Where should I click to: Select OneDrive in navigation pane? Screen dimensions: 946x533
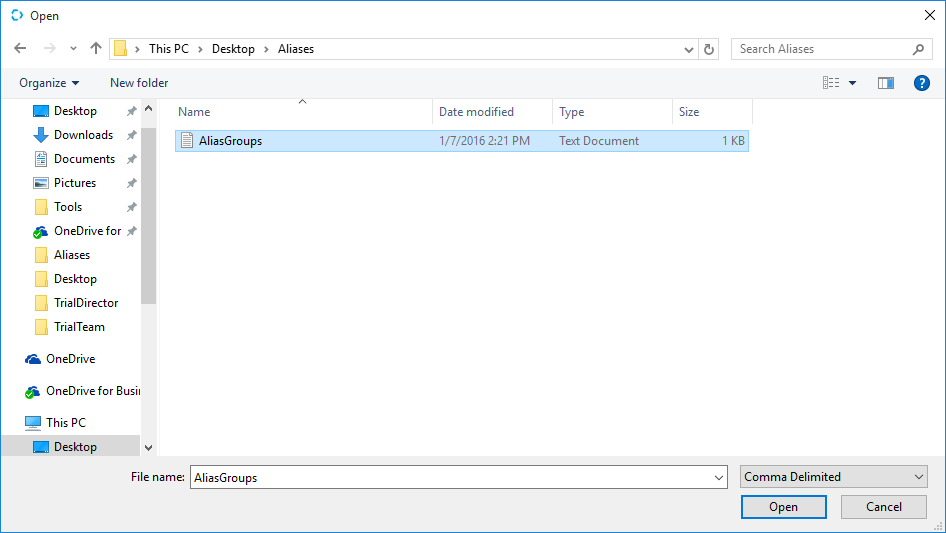tap(70, 359)
